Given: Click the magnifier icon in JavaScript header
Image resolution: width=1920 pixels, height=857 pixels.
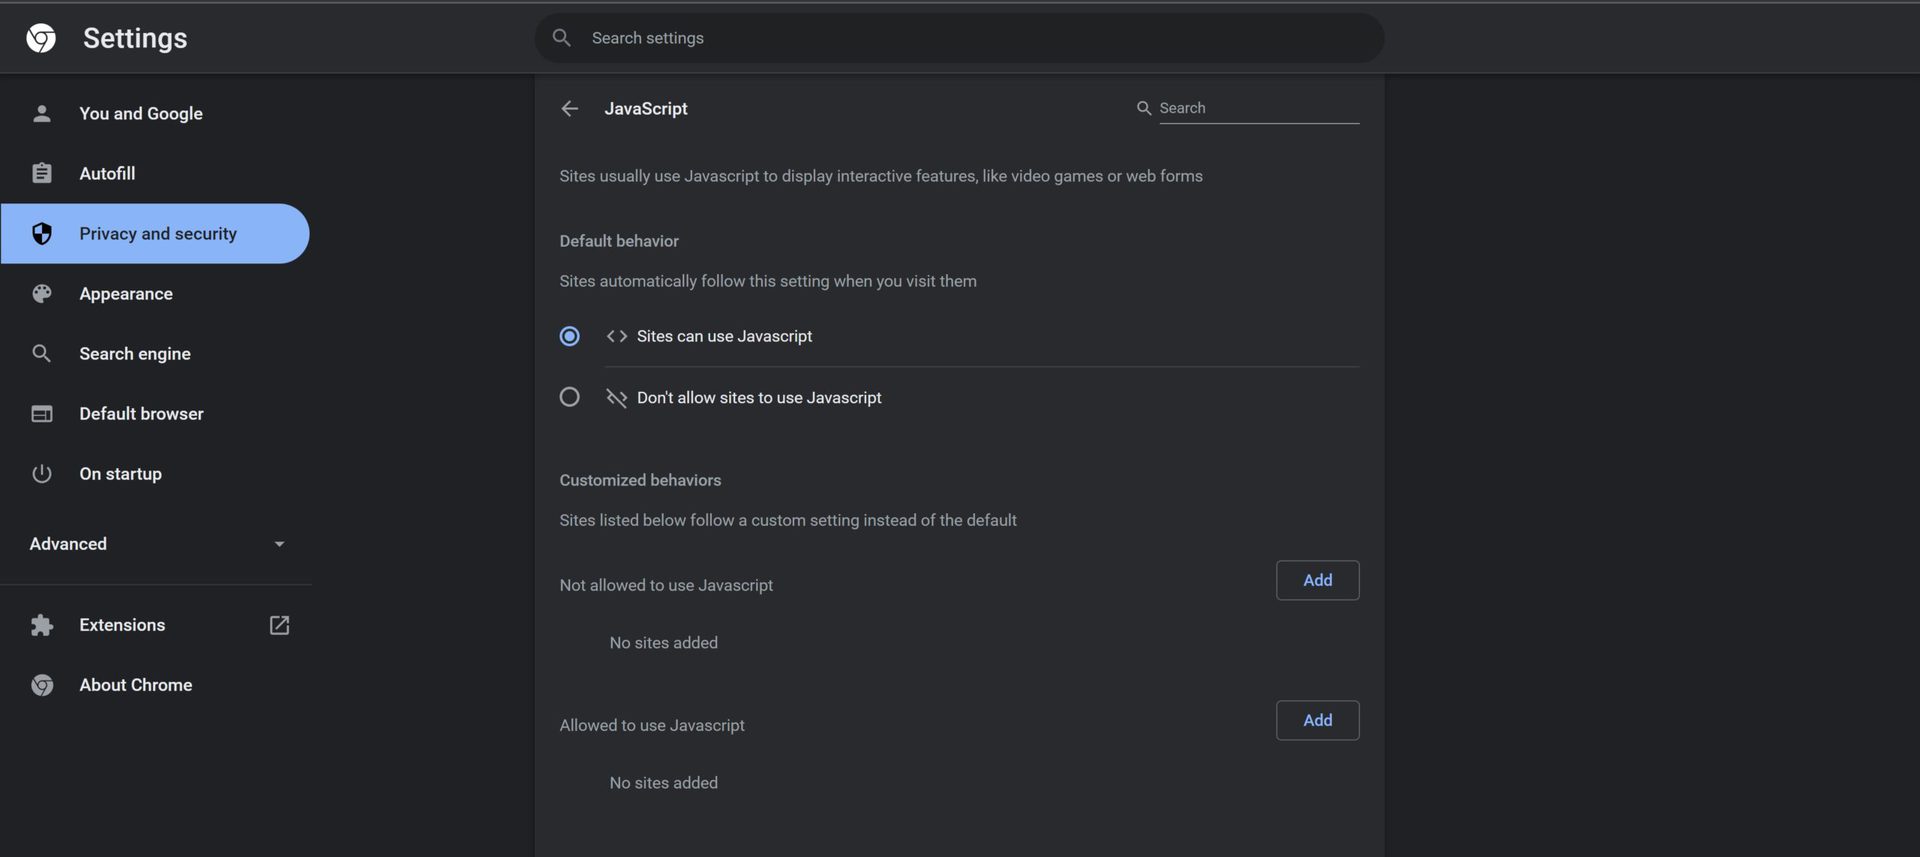Looking at the screenshot, I should tap(1144, 108).
